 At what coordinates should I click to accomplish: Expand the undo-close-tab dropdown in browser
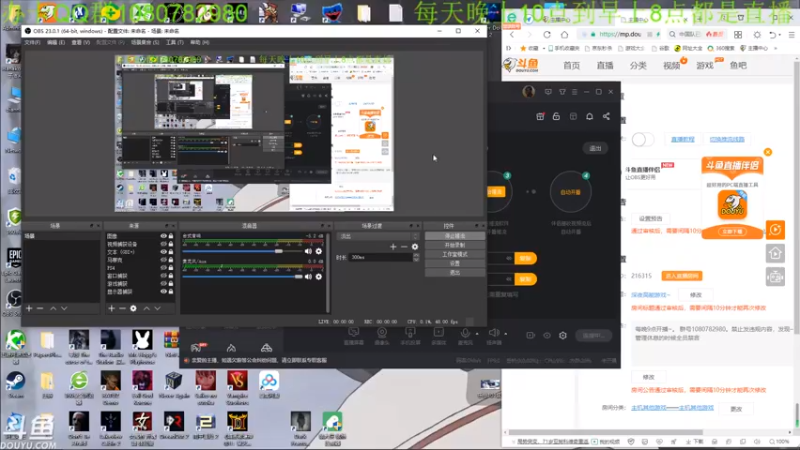(x=781, y=35)
